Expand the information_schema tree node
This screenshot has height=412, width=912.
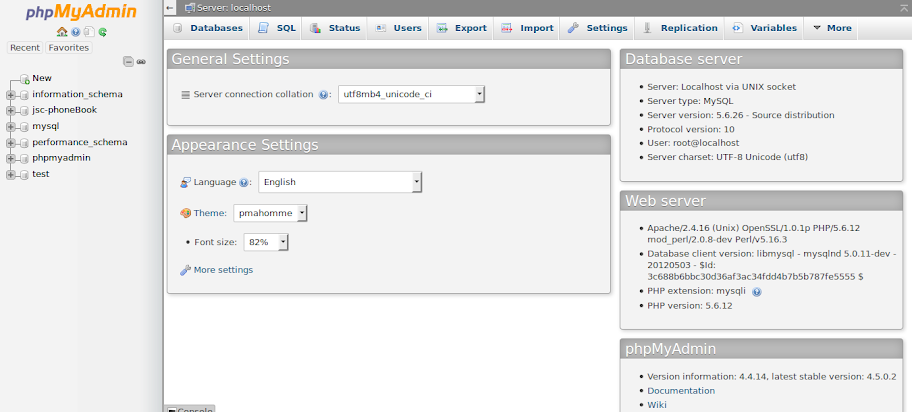tap(10, 95)
